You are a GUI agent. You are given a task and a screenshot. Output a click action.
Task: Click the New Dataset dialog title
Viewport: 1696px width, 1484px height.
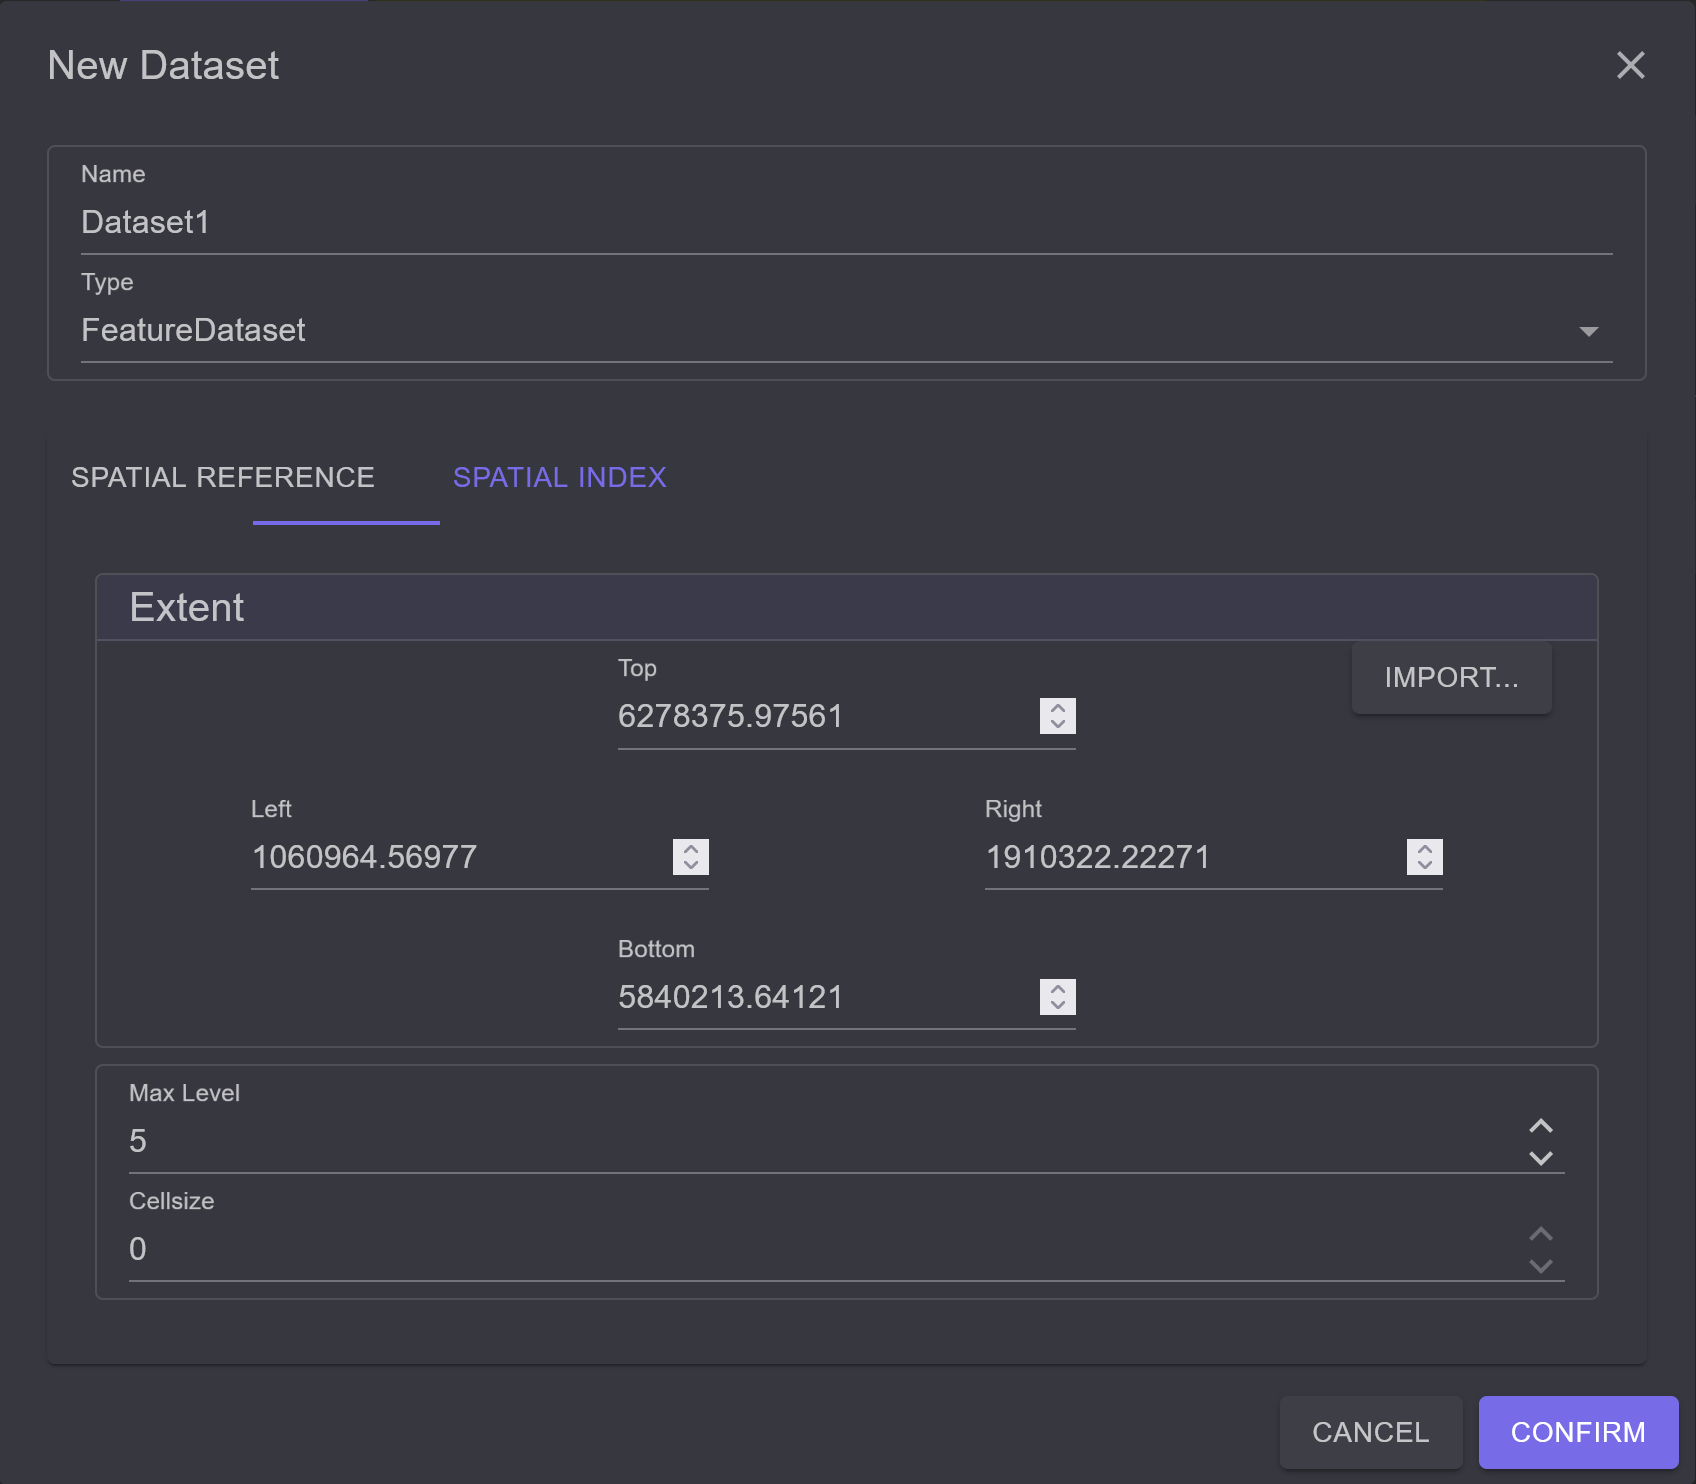[x=163, y=66]
